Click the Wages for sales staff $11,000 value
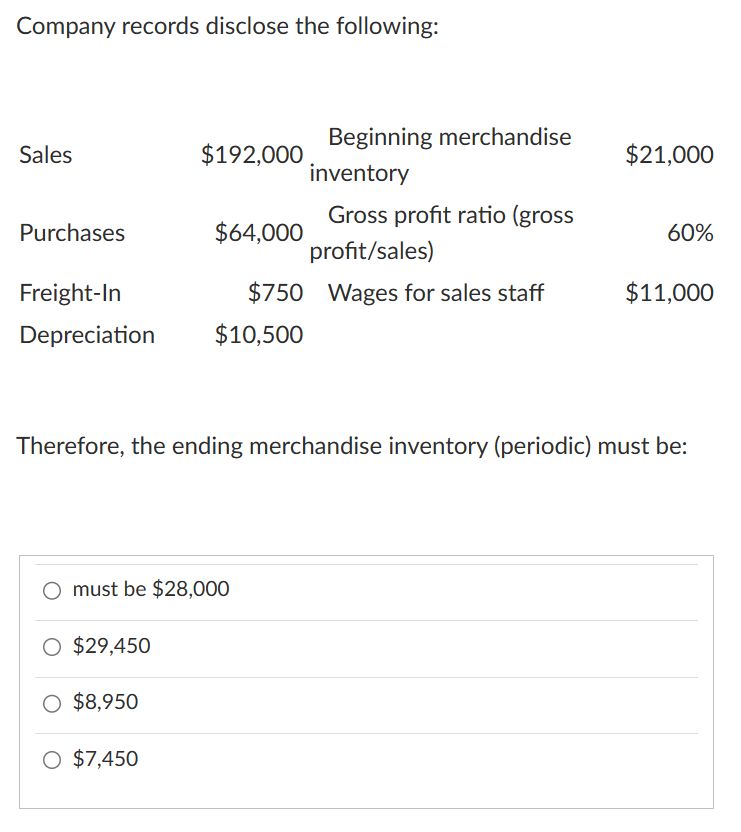741x832 pixels. tap(670, 293)
